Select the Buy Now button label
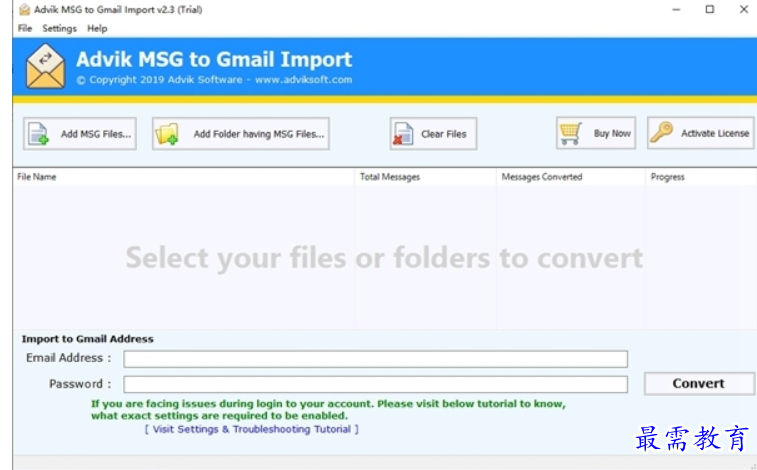Image resolution: width=757 pixels, height=470 pixels. pyautogui.click(x=612, y=133)
